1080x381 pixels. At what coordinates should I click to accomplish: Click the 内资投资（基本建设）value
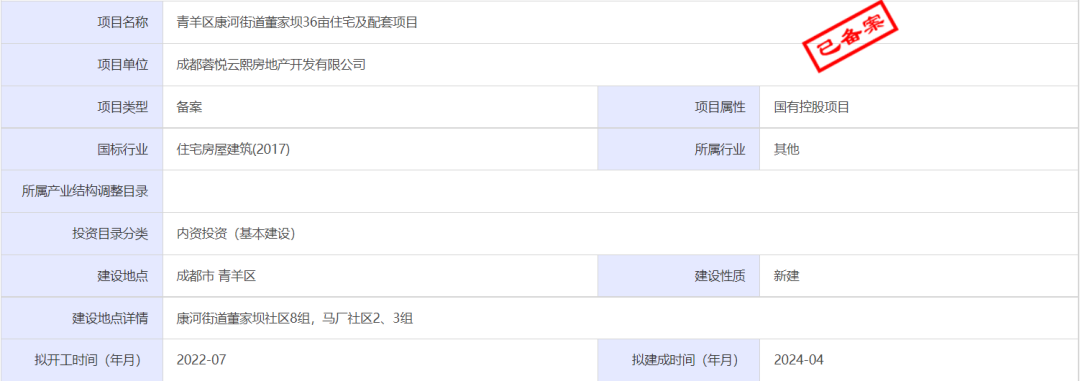coord(236,234)
